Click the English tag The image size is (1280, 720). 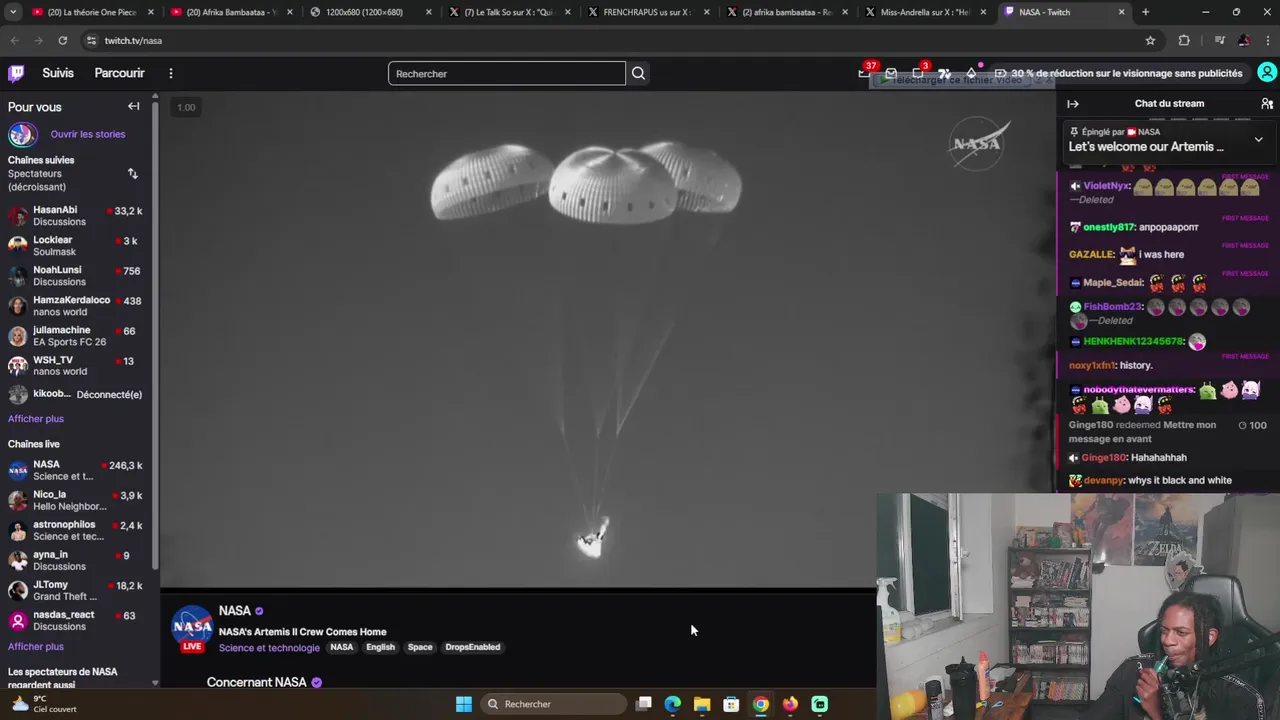(380, 647)
